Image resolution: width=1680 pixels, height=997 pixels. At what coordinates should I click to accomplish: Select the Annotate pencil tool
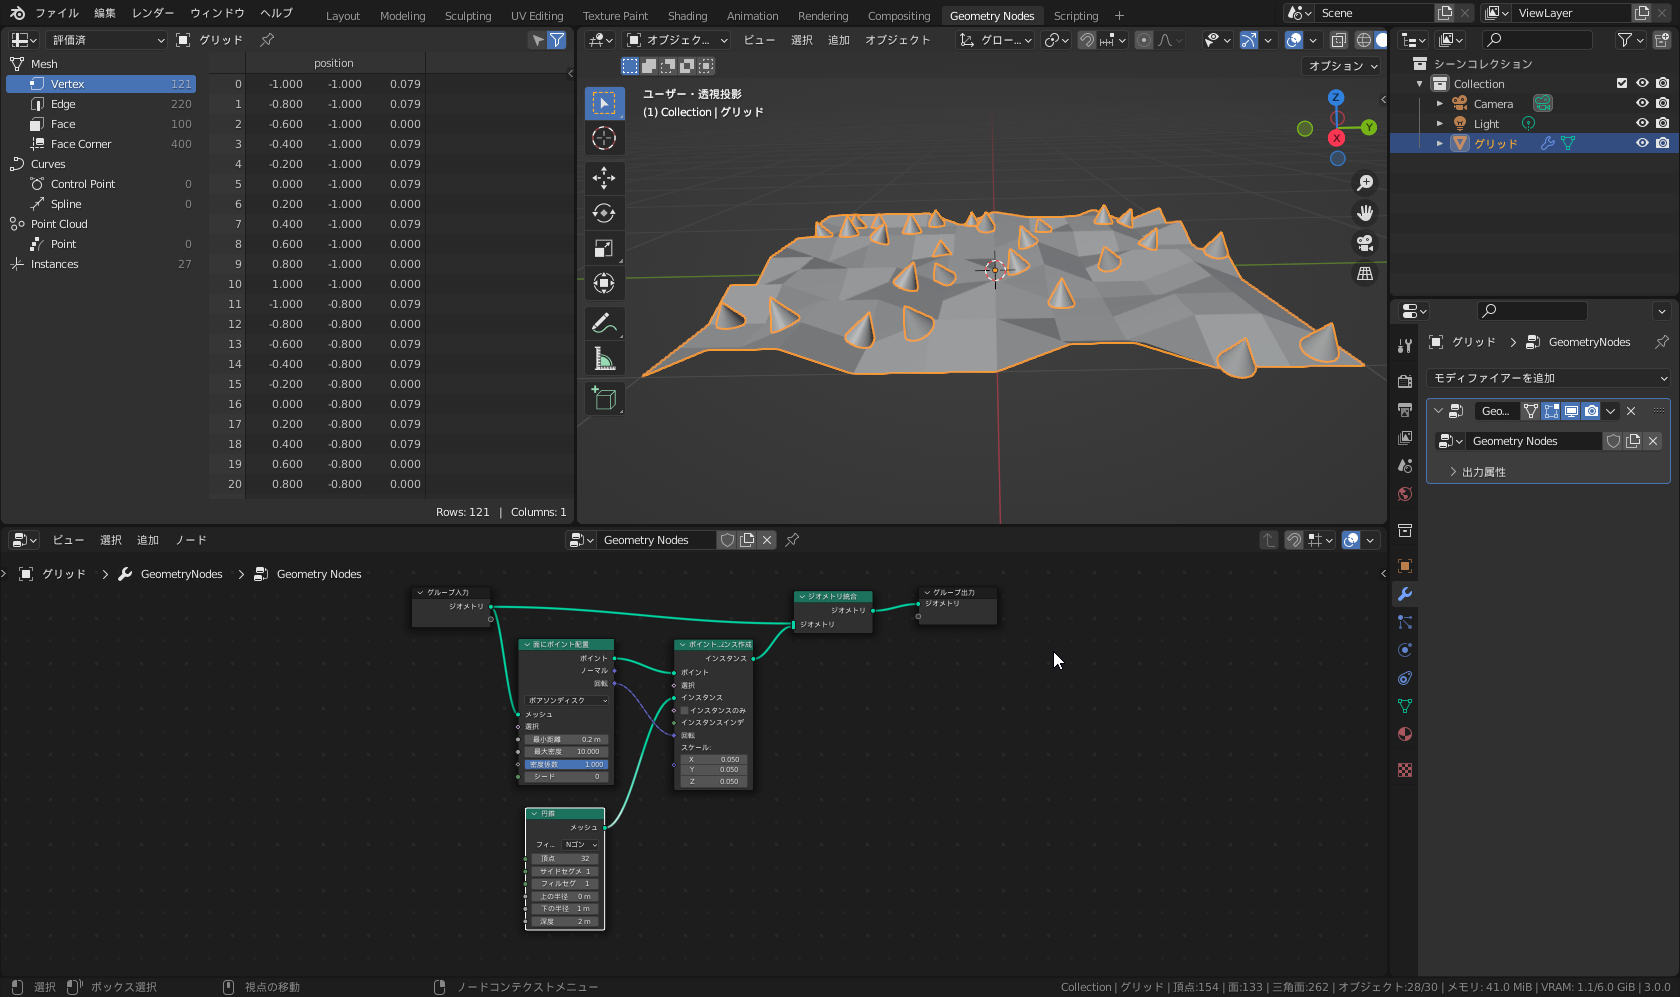604,324
